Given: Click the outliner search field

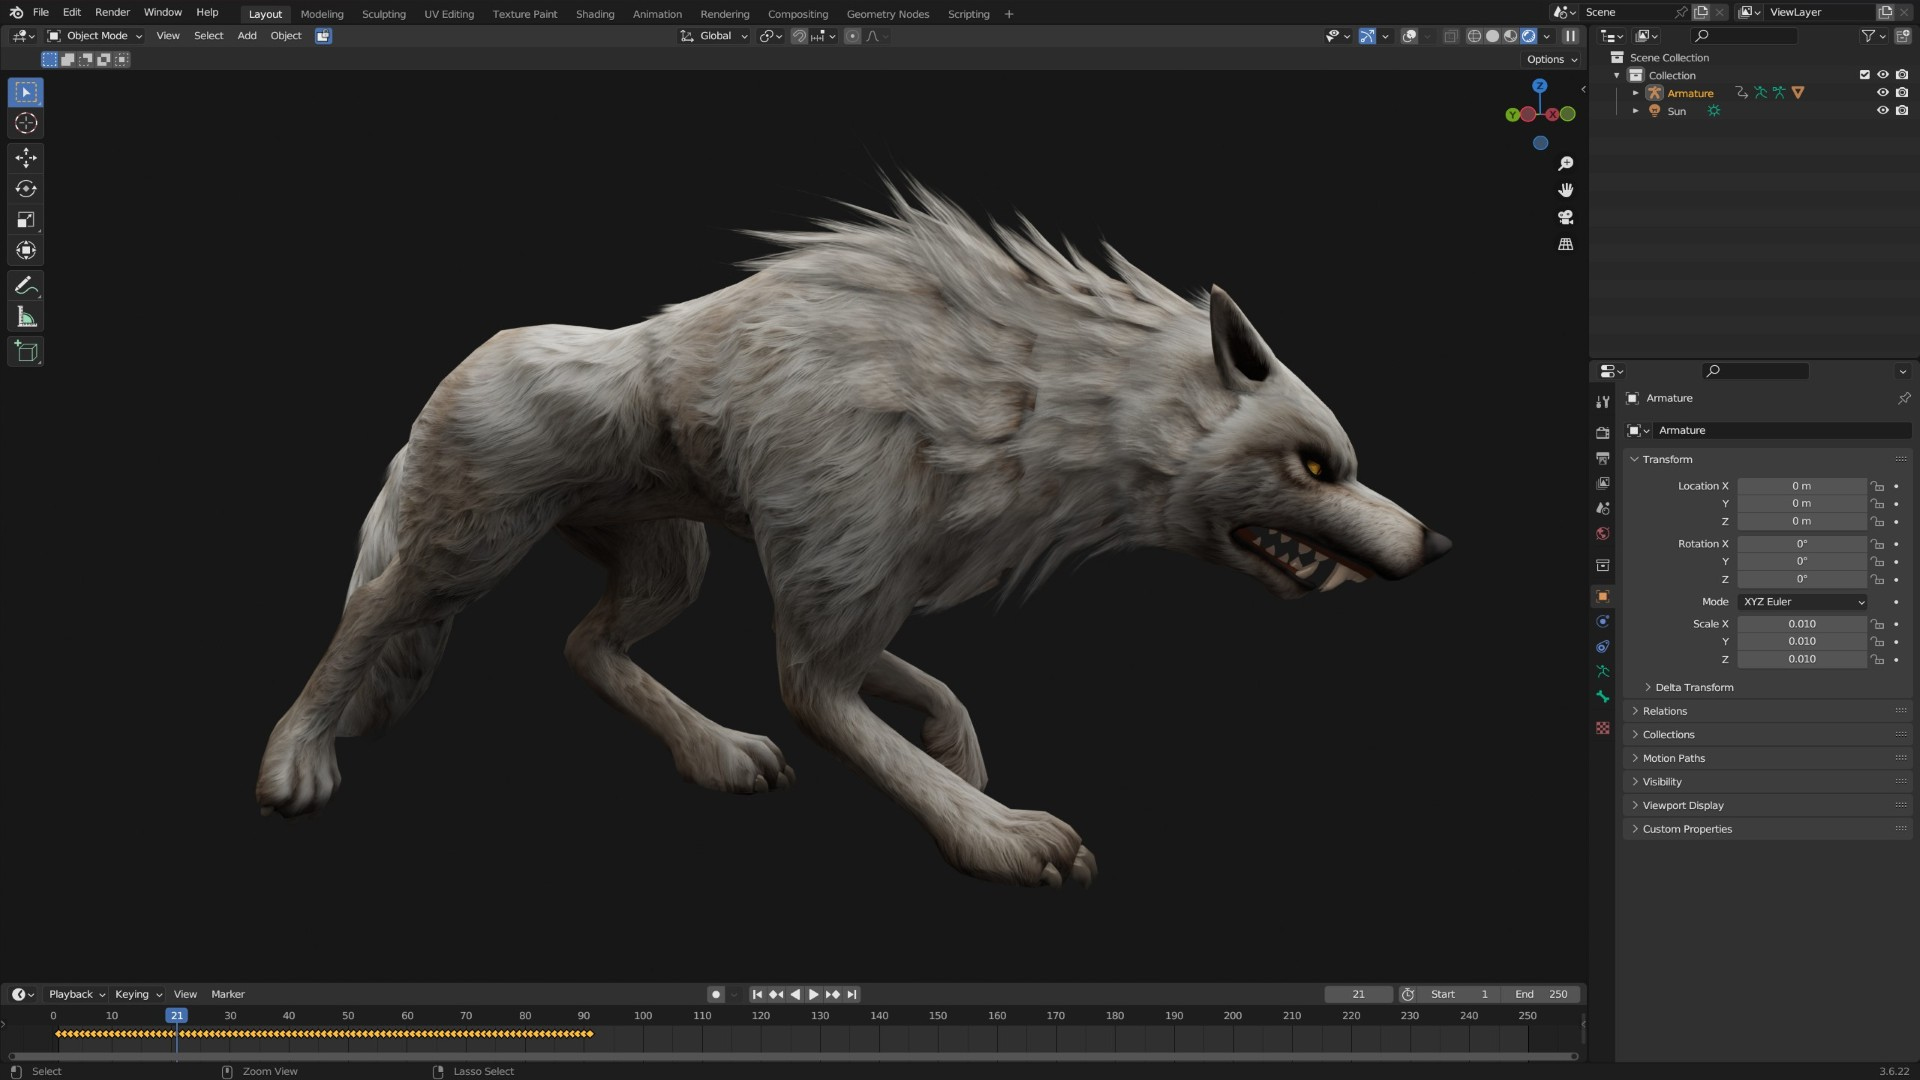Looking at the screenshot, I should pos(1745,36).
